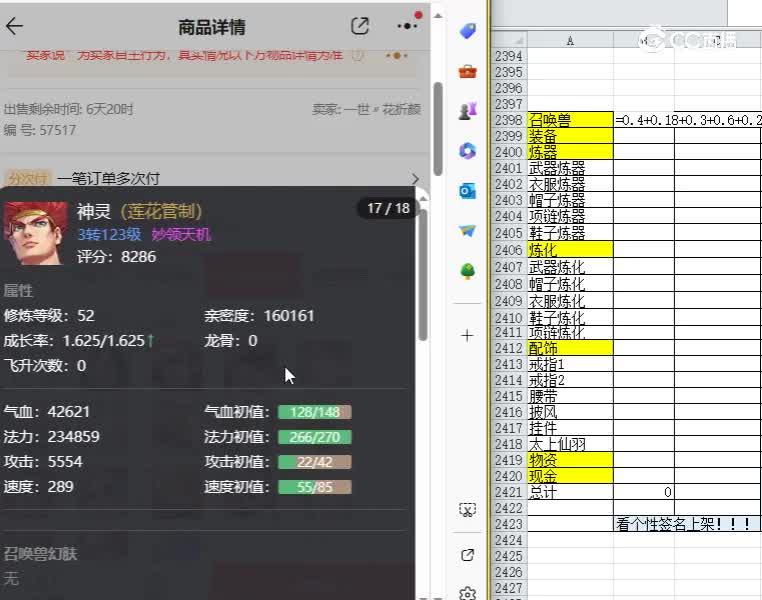Click the 神灵 pet avatar thumbnail
The height and width of the screenshot is (600, 762).
pyautogui.click(x=35, y=233)
